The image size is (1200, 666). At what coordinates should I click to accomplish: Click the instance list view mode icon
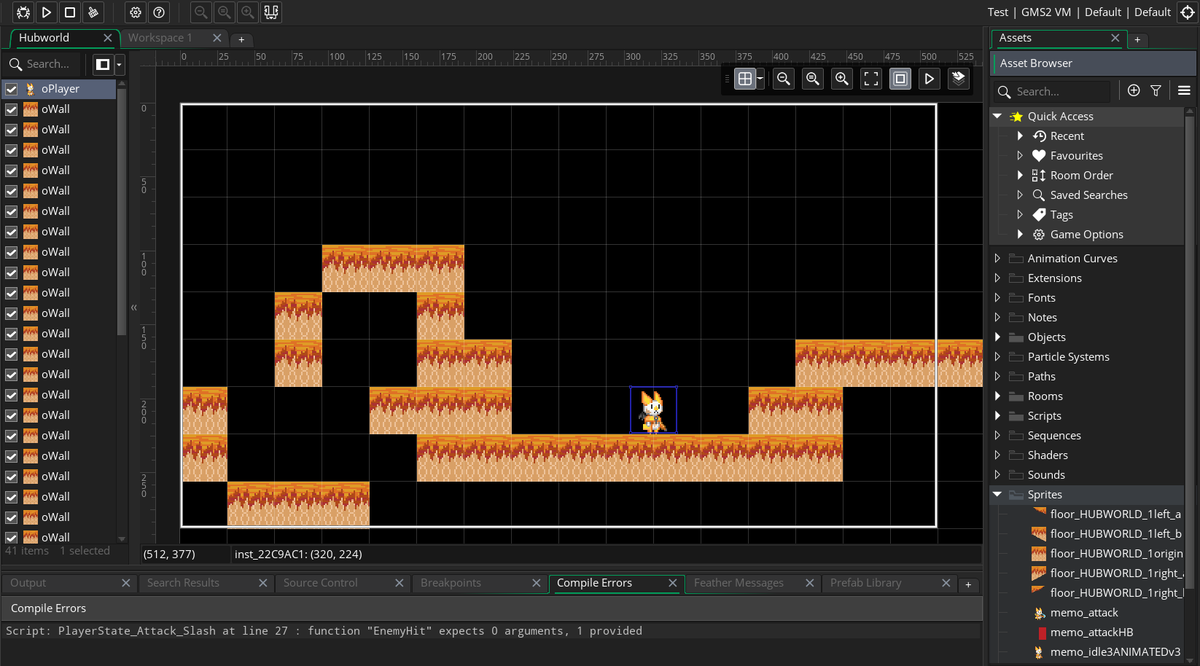tap(102, 64)
